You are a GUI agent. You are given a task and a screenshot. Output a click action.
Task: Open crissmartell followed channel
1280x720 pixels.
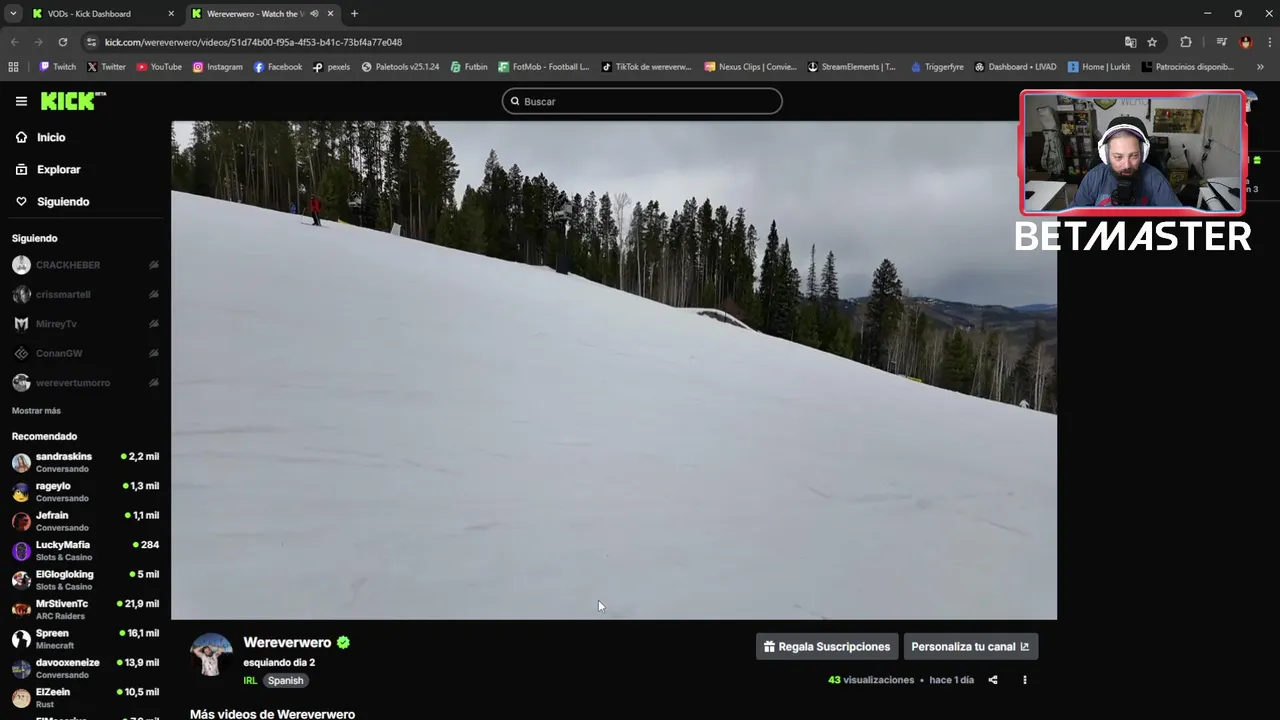(63, 294)
